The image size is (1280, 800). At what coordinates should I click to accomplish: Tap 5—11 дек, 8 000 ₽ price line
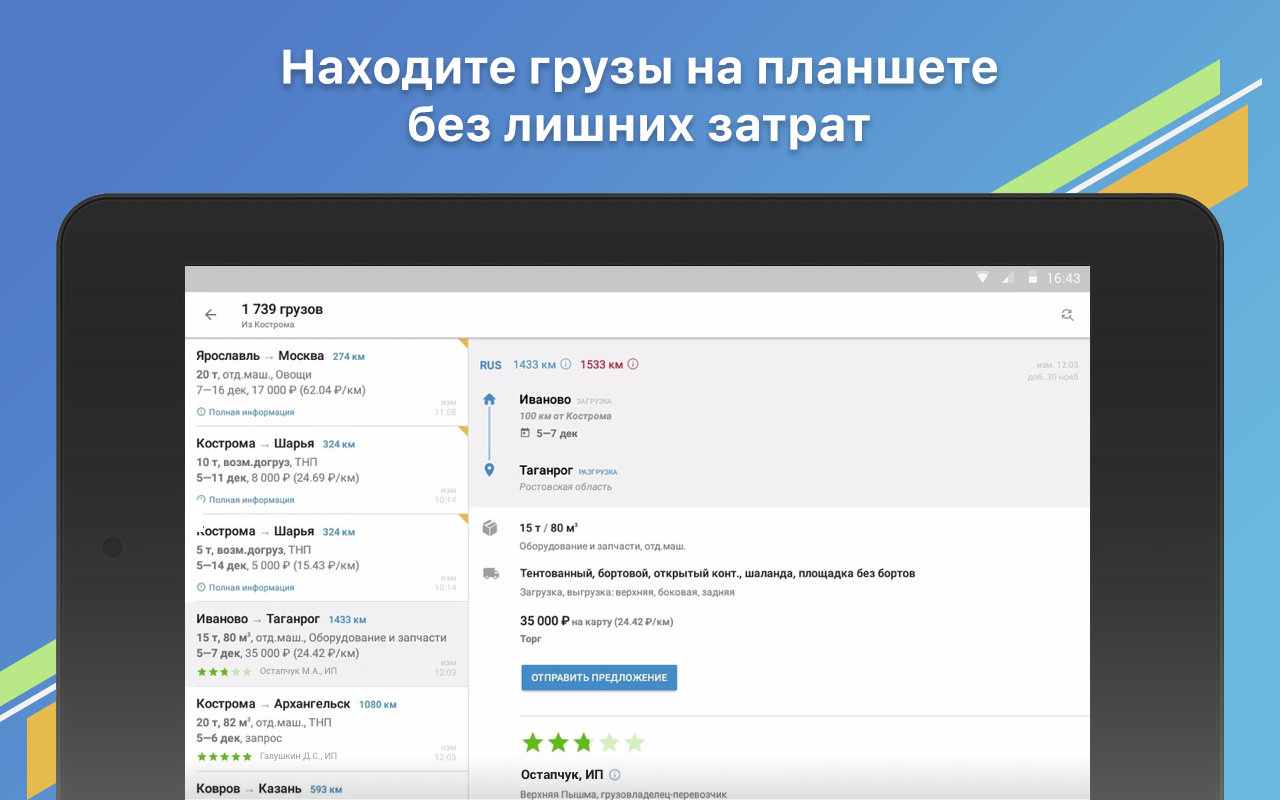[x=278, y=479]
